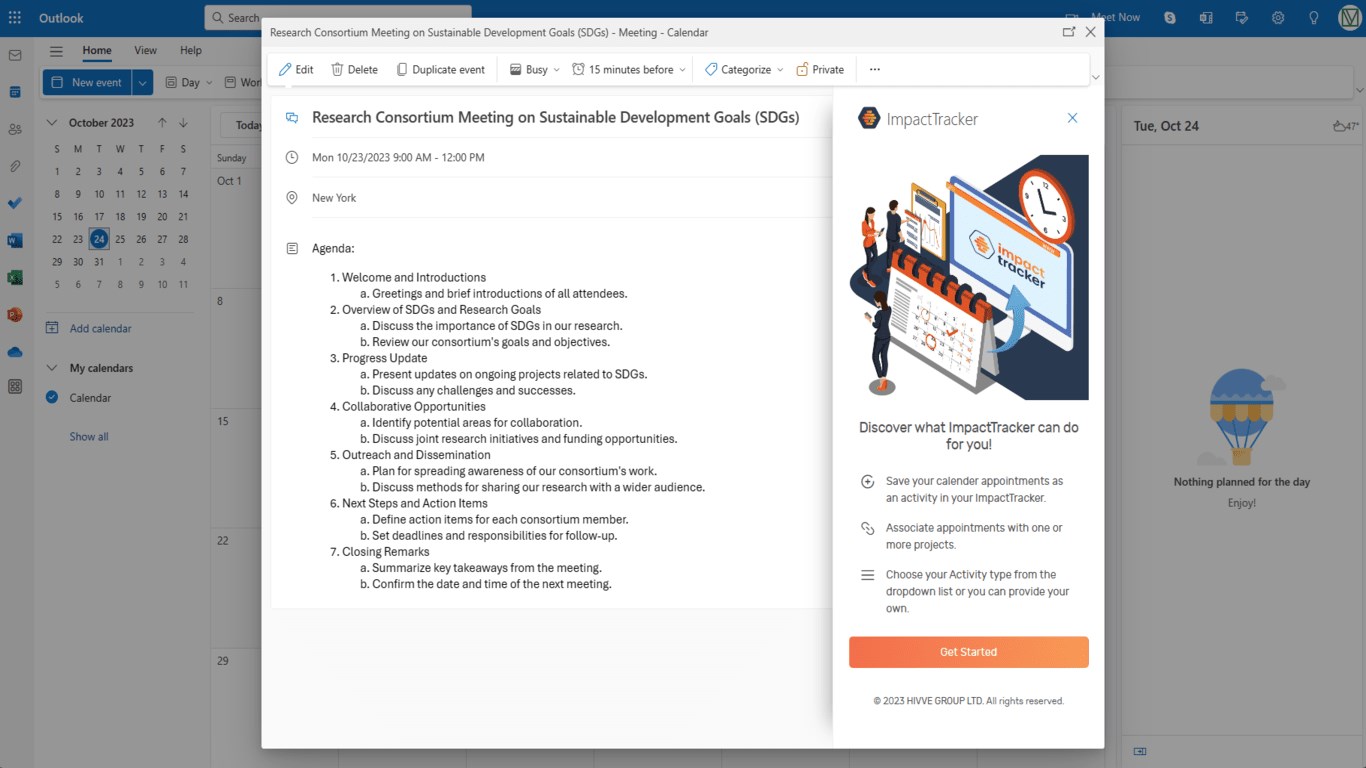The width and height of the screenshot is (1366, 768).
Task: Open the My Day calendar-check icon
Action: [x=1242, y=18]
